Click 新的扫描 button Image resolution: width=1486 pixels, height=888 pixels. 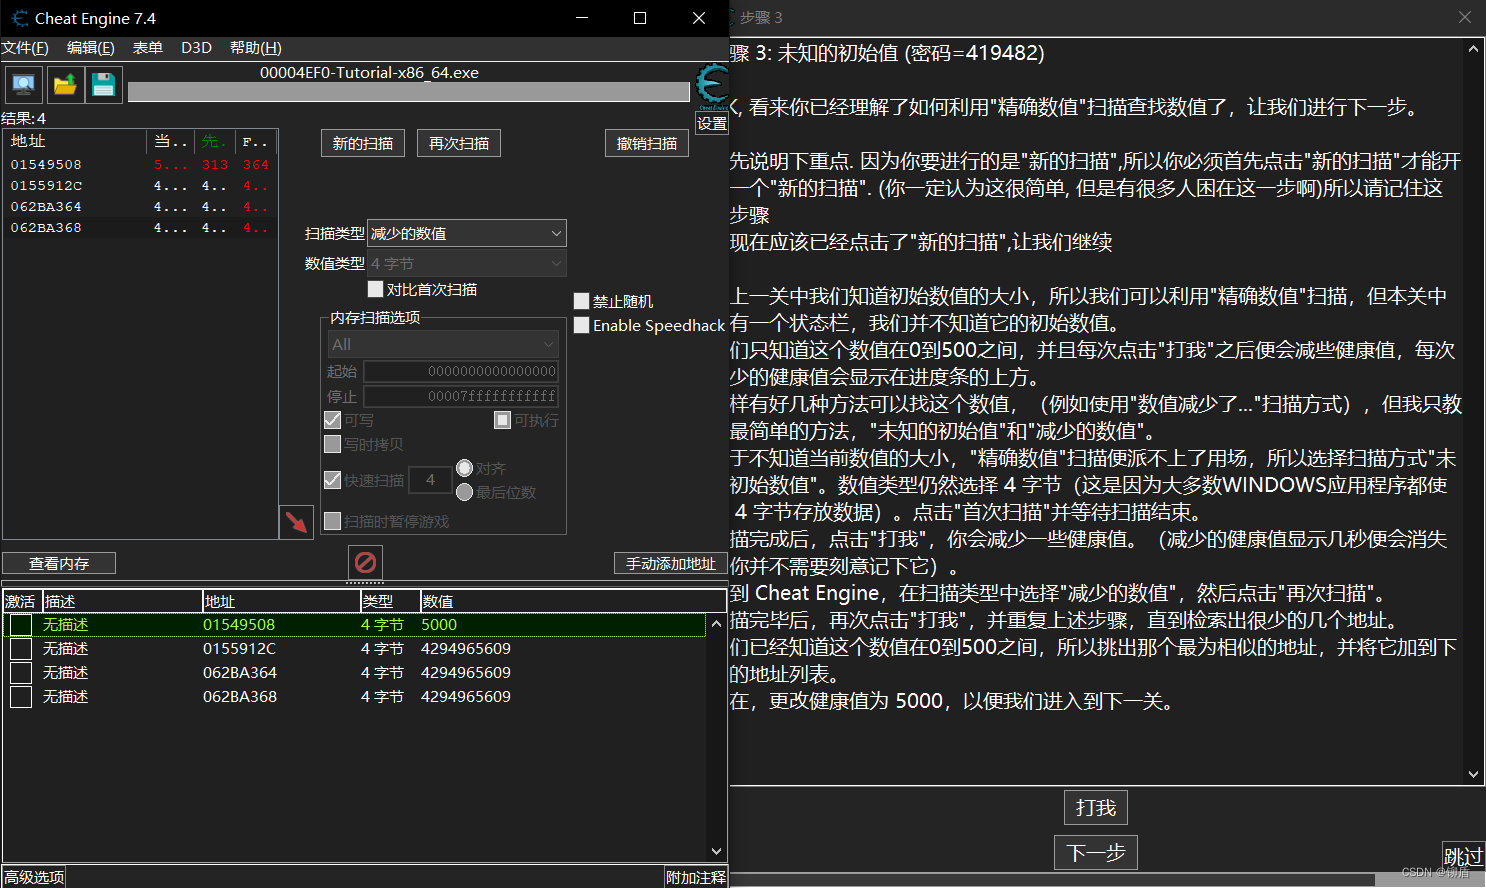[363, 143]
